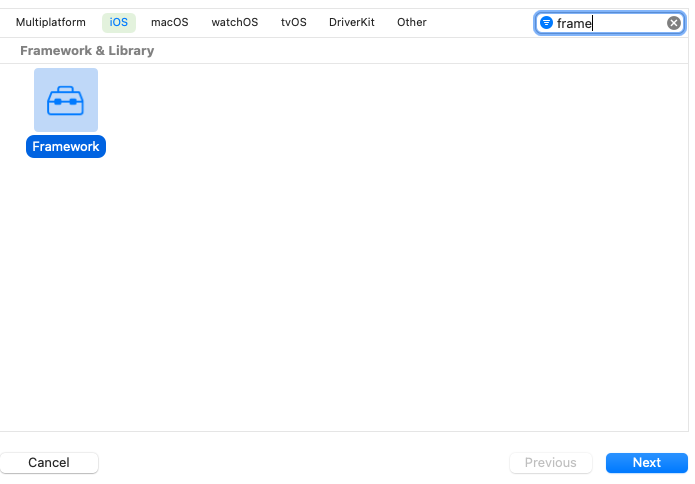Click the Cancel button
Image resolution: width=695 pixels, height=484 pixels.
(49, 462)
